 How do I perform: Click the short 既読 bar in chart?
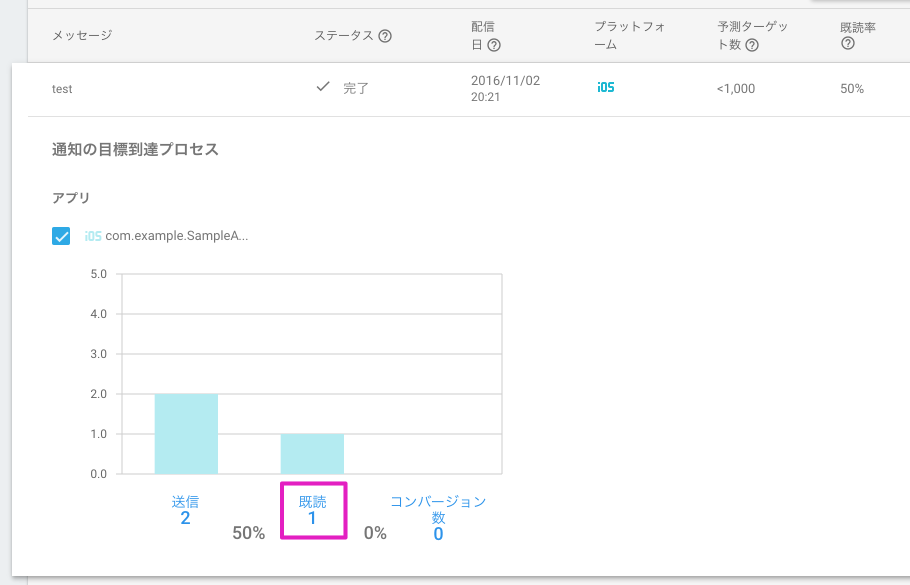pyautogui.click(x=312, y=454)
